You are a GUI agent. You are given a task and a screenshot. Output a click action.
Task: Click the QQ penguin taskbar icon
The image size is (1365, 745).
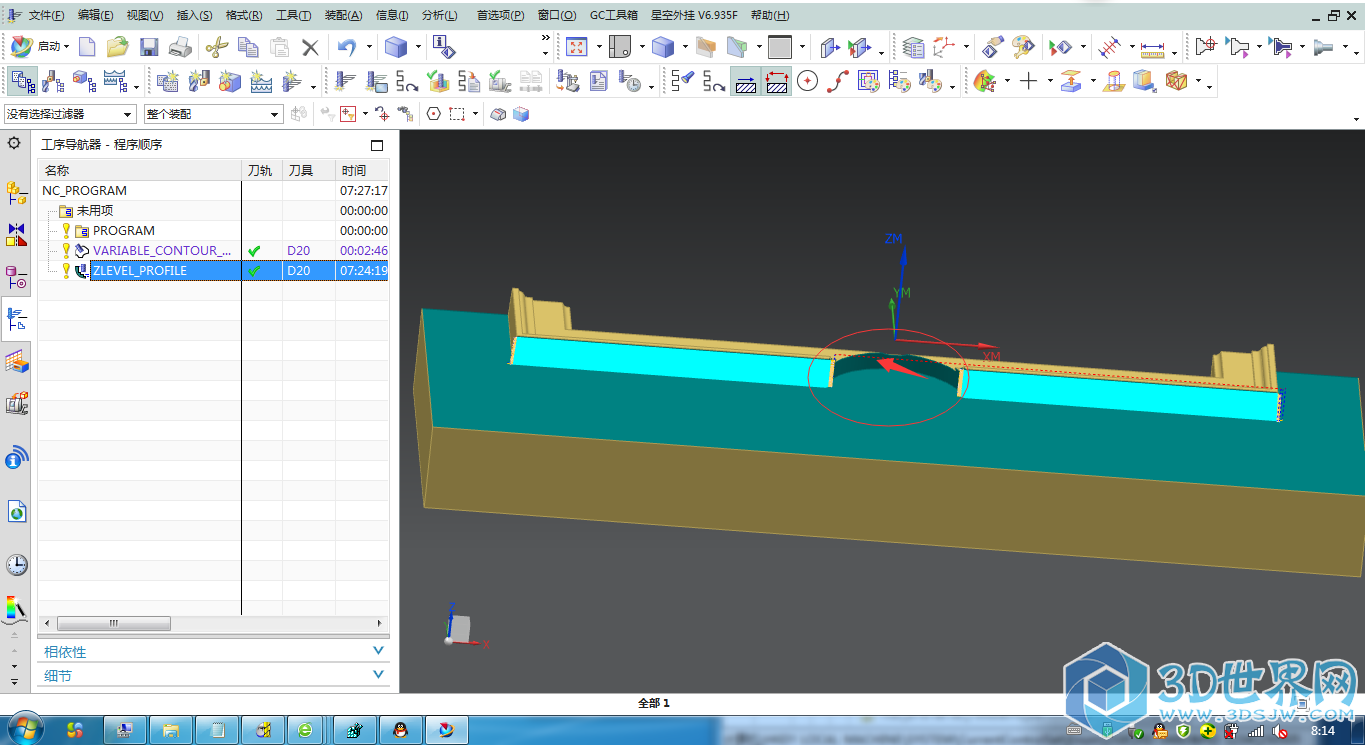click(x=400, y=731)
